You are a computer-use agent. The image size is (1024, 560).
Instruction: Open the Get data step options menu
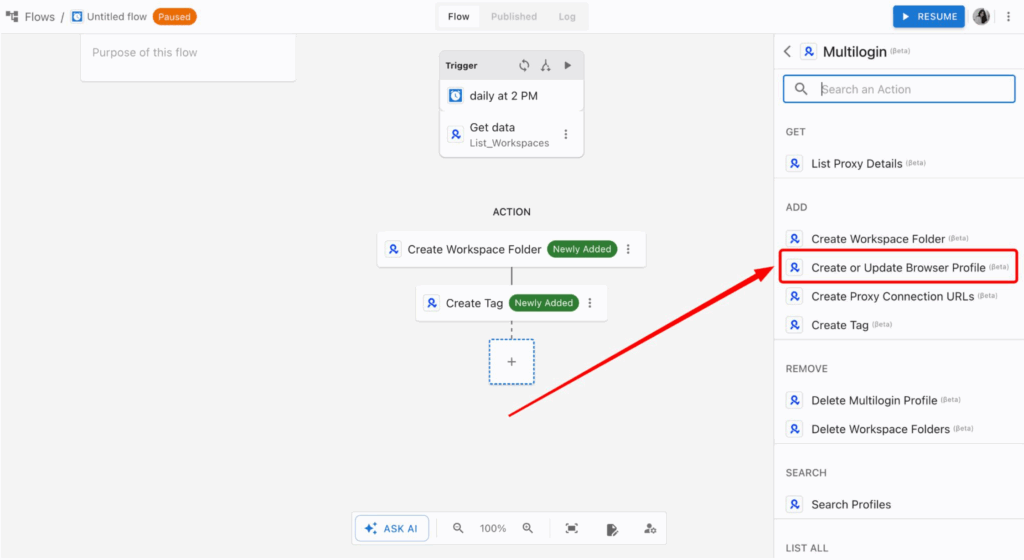[x=566, y=134]
